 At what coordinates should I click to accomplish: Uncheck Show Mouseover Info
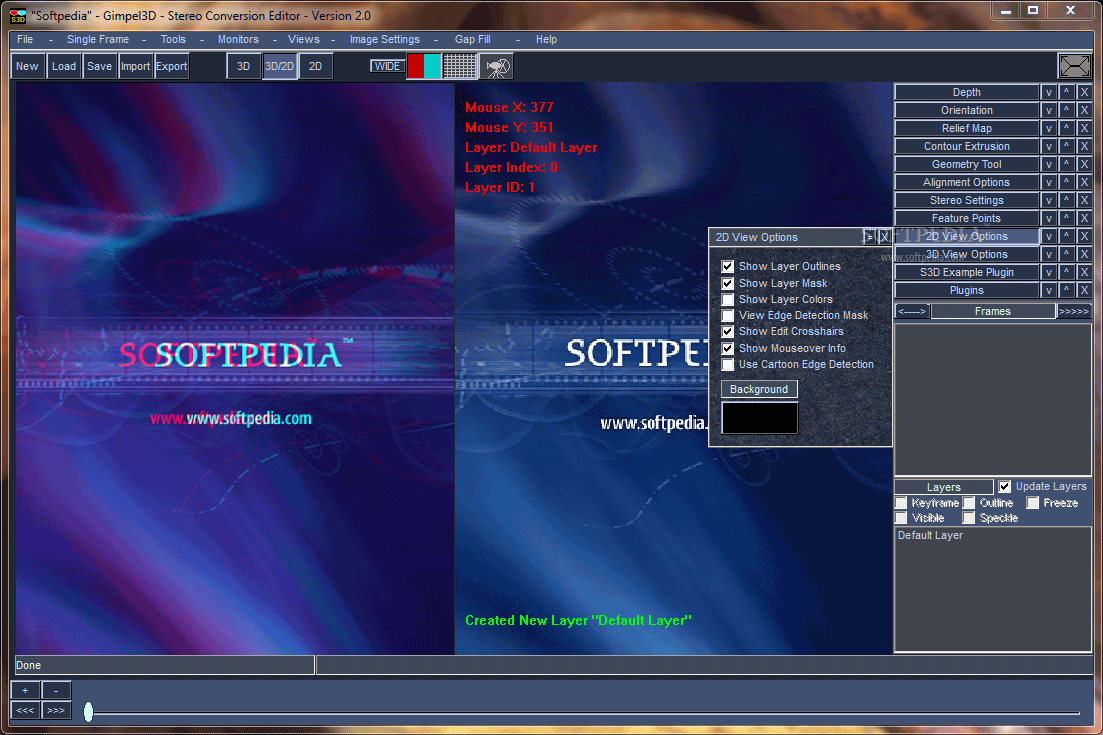click(727, 348)
